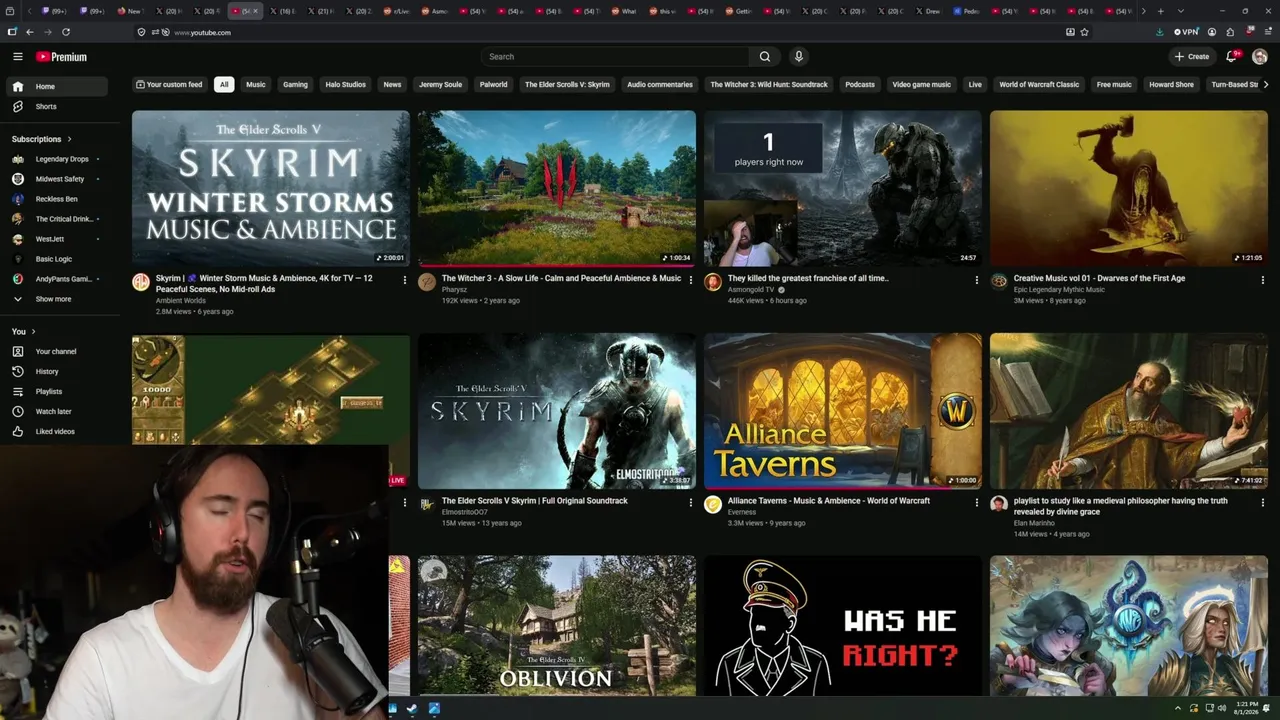Open the 'Was He Right?' video thumbnail
Screen dimensions: 1280x720
[x=843, y=626]
